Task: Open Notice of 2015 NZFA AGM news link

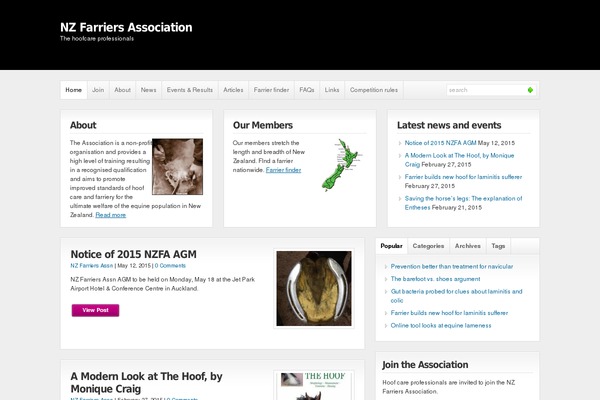Action: pyautogui.click(x=440, y=143)
